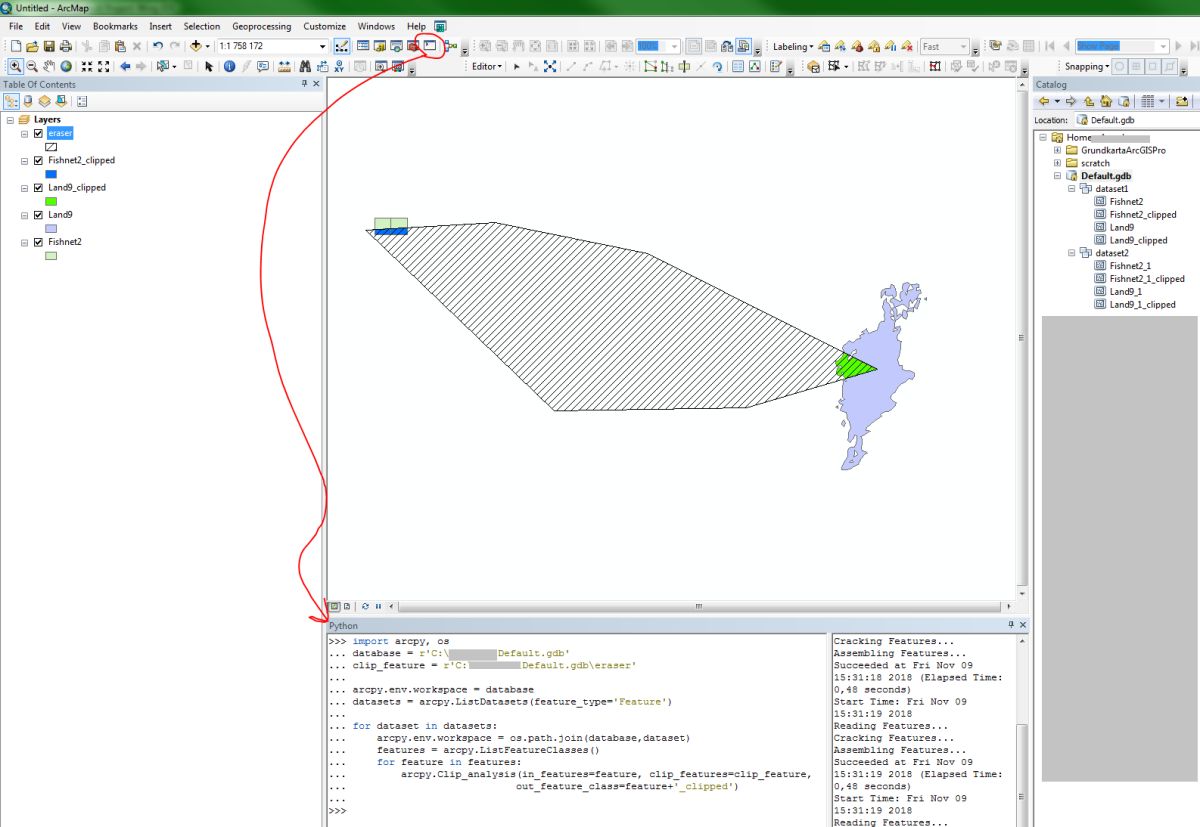
Task: Print the map using the printer icon
Action: [65, 46]
